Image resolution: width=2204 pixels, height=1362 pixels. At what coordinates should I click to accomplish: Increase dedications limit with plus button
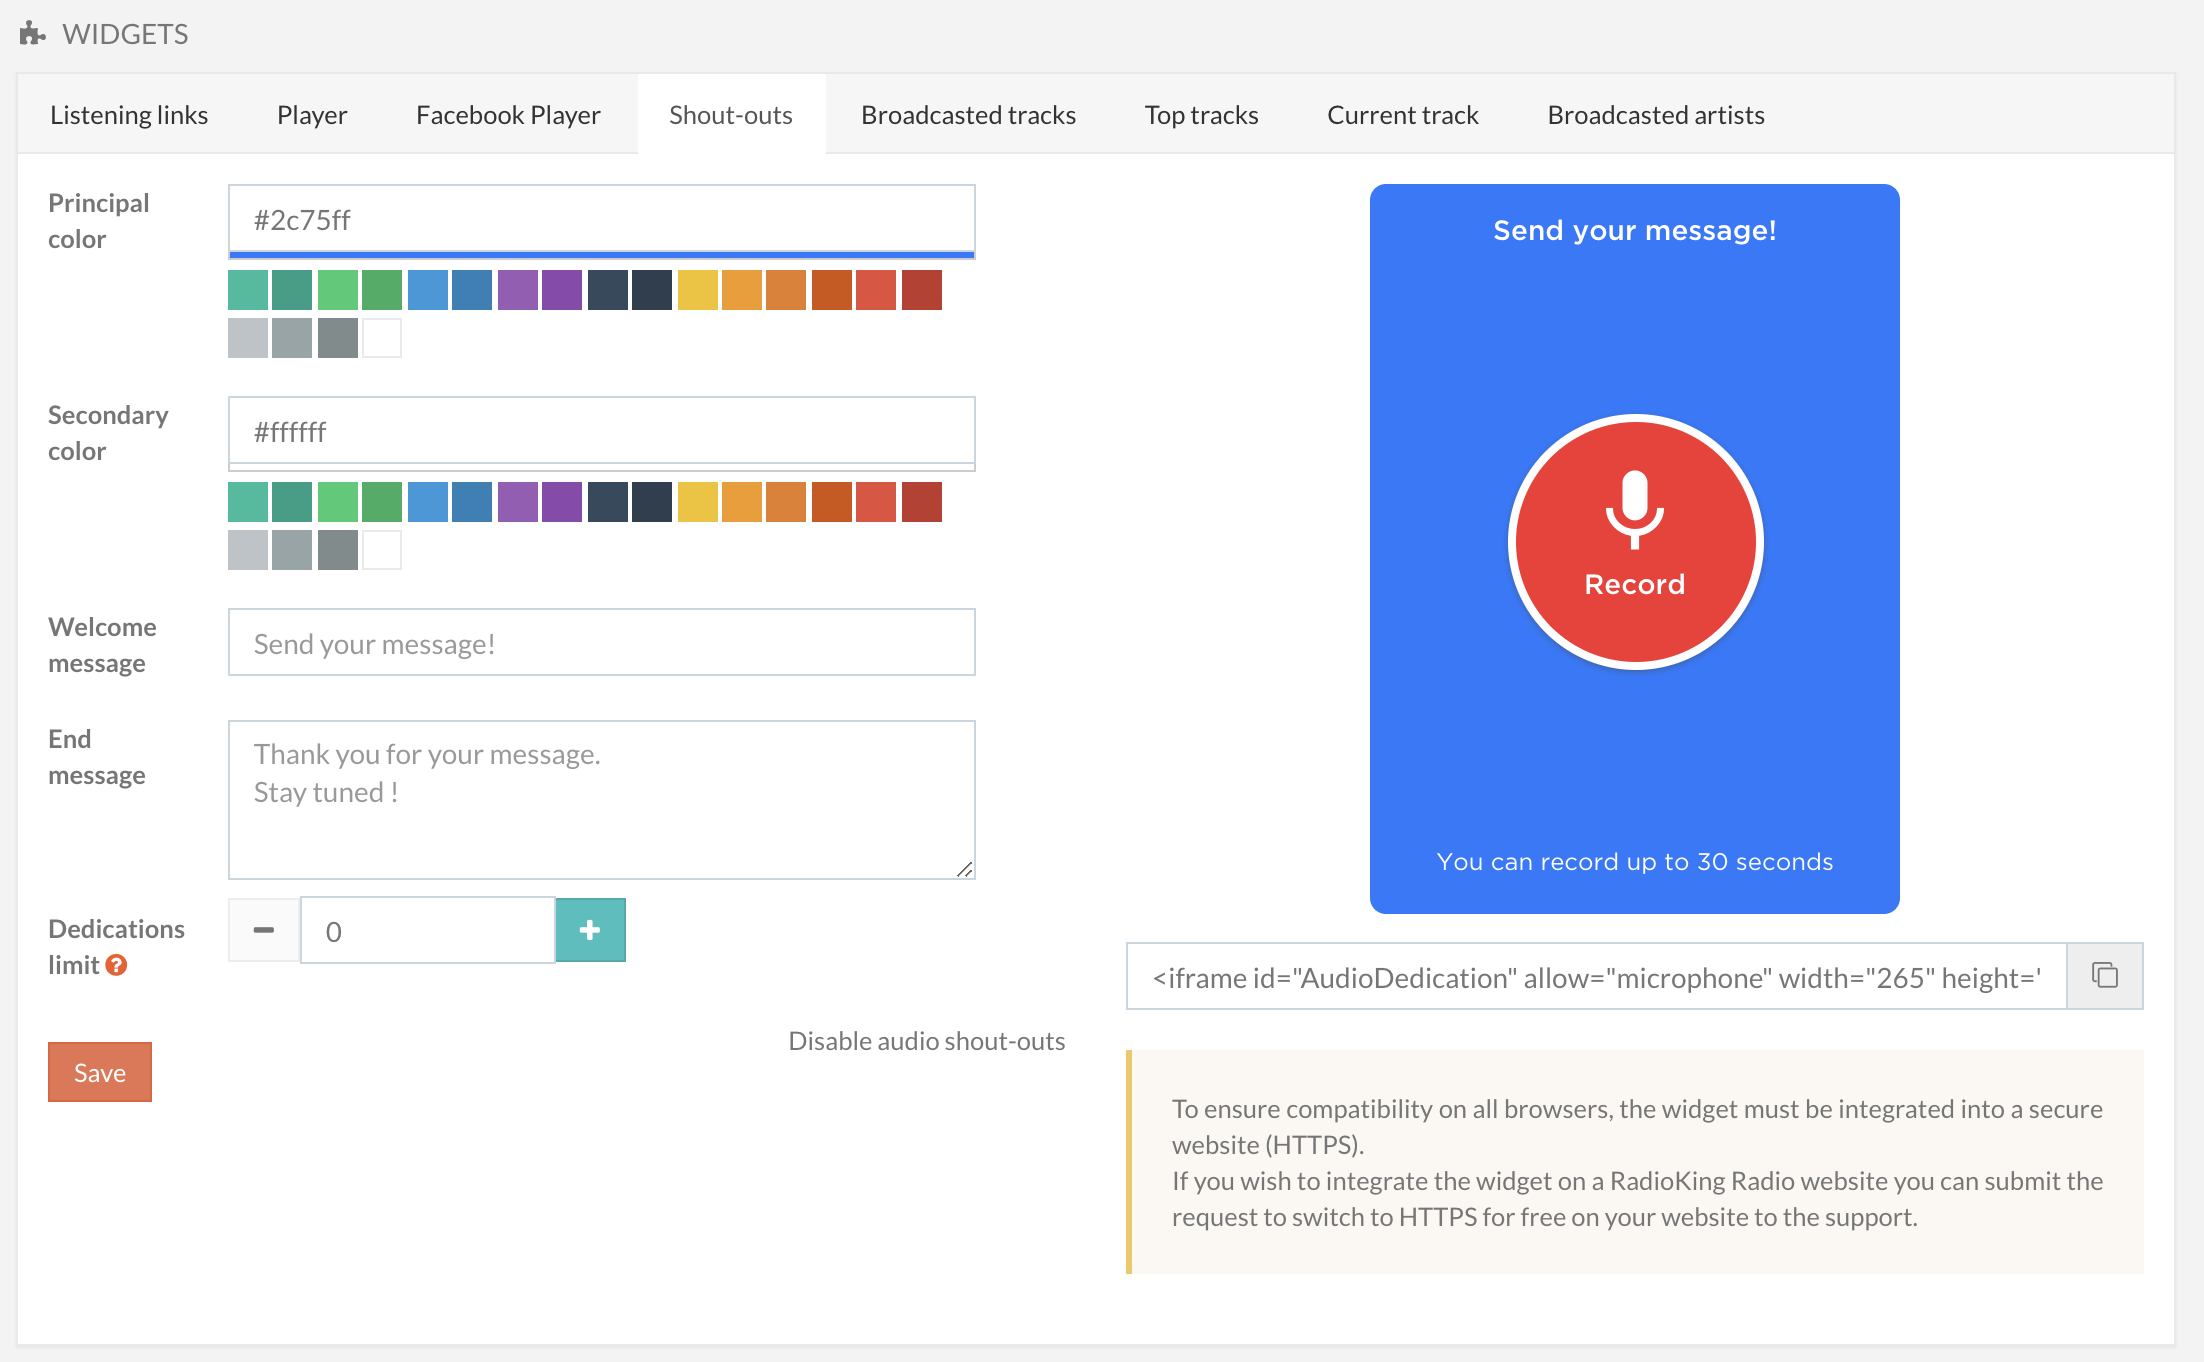(x=590, y=930)
